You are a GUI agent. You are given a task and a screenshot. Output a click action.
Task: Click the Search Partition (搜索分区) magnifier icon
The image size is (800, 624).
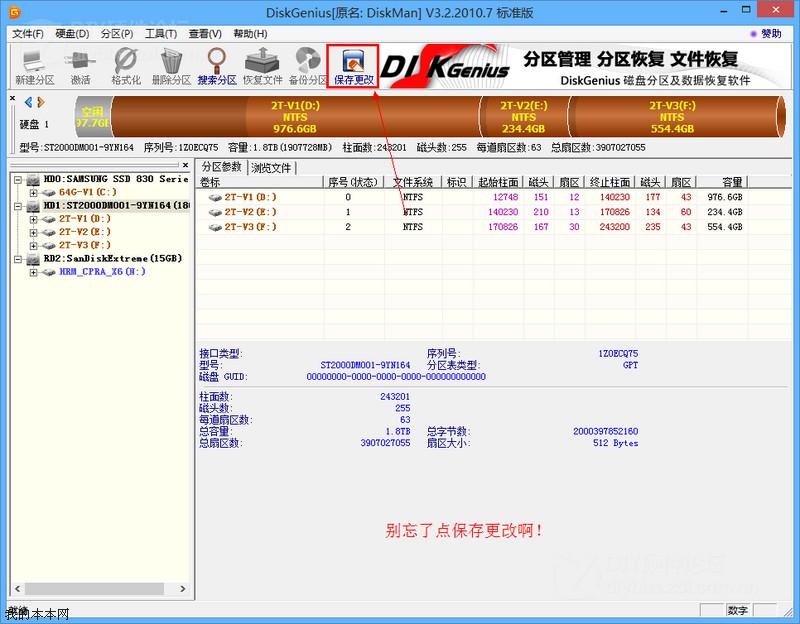point(217,66)
